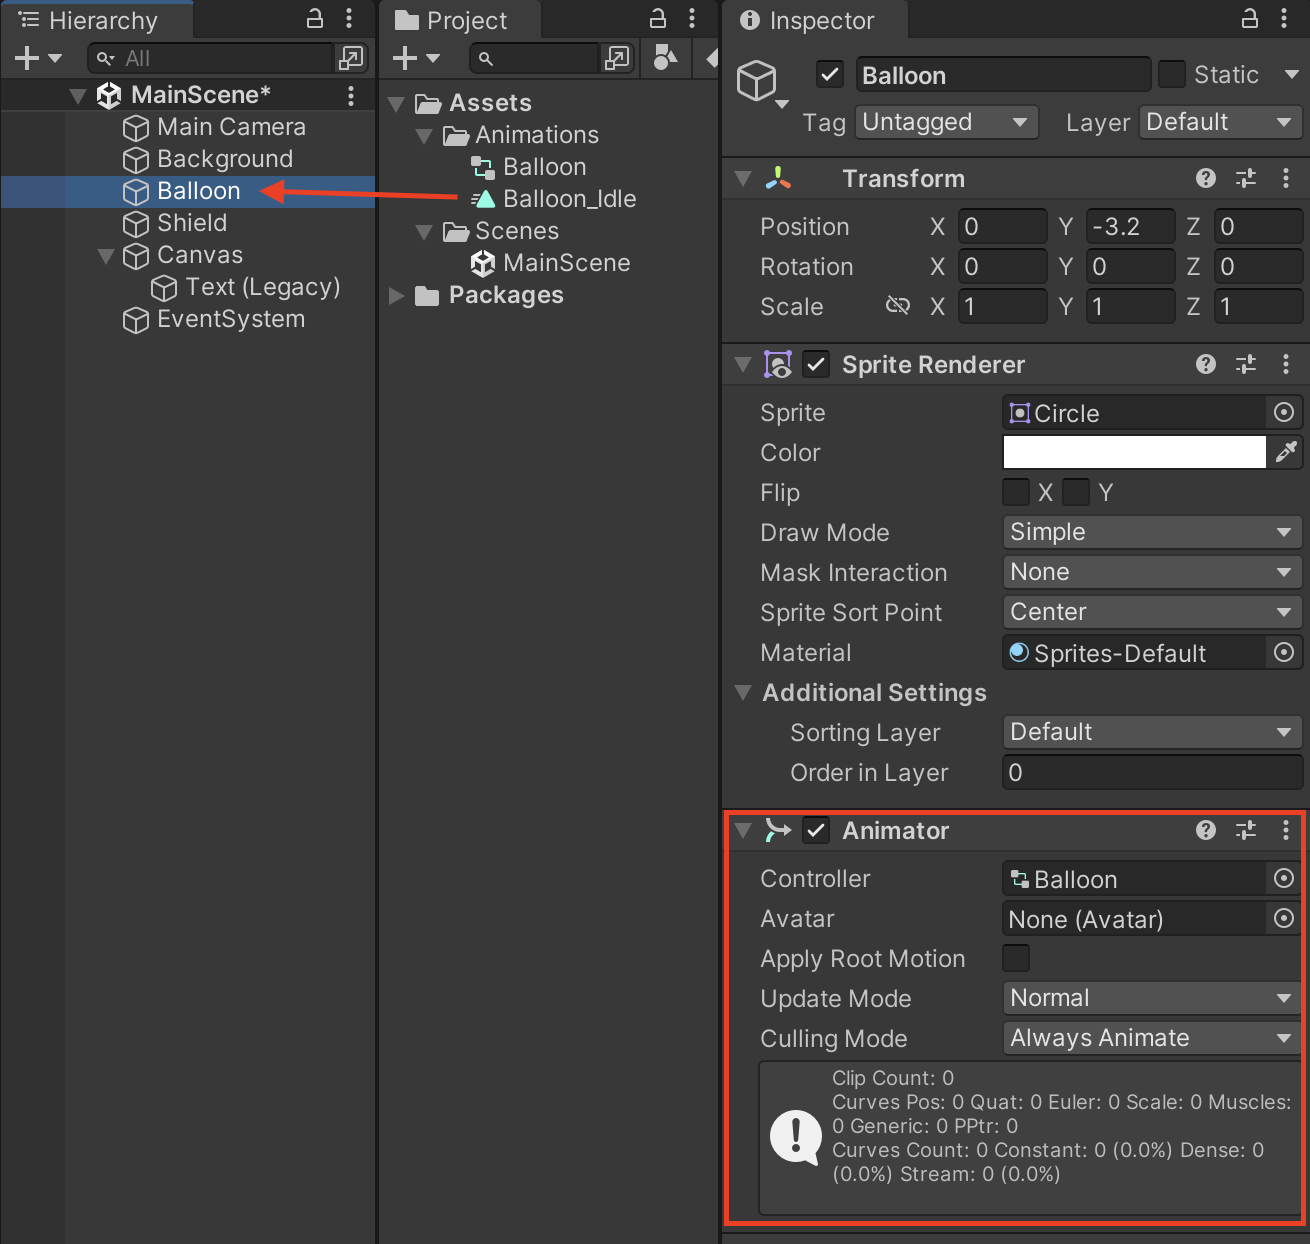Collapse the Transform component
Image resolution: width=1310 pixels, height=1244 pixels.
point(743,179)
